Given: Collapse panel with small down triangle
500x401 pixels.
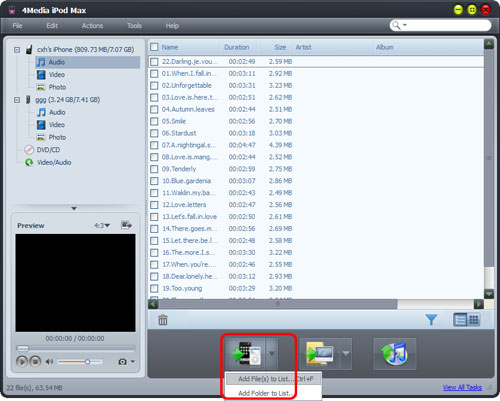Looking at the screenshot, I should coord(74,208).
